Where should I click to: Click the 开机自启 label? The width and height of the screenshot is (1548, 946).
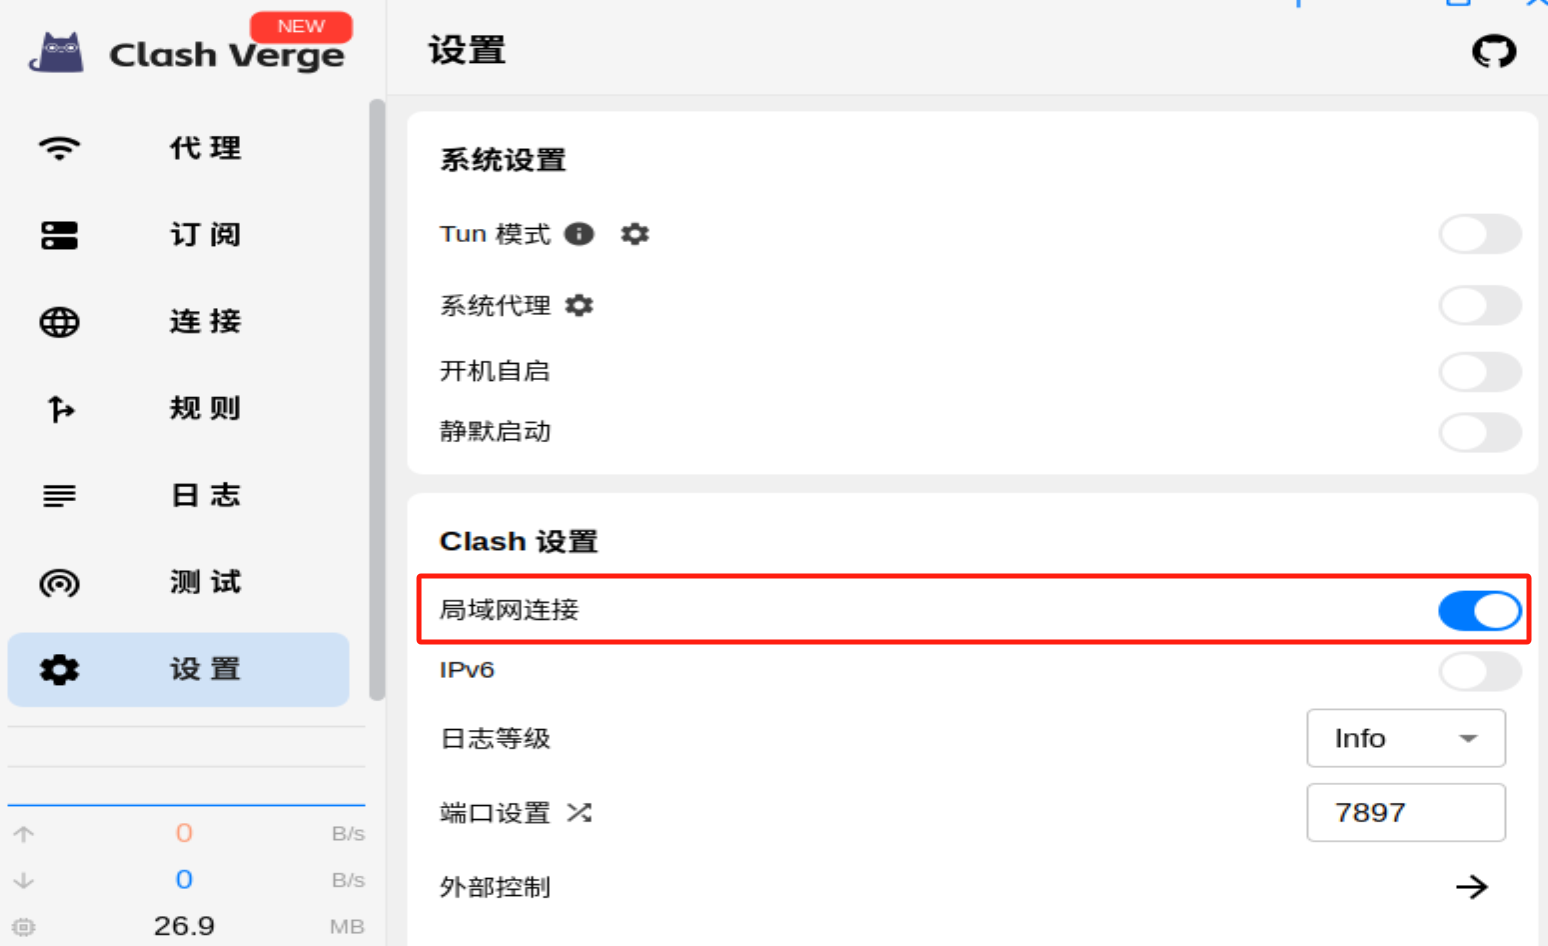tap(495, 371)
